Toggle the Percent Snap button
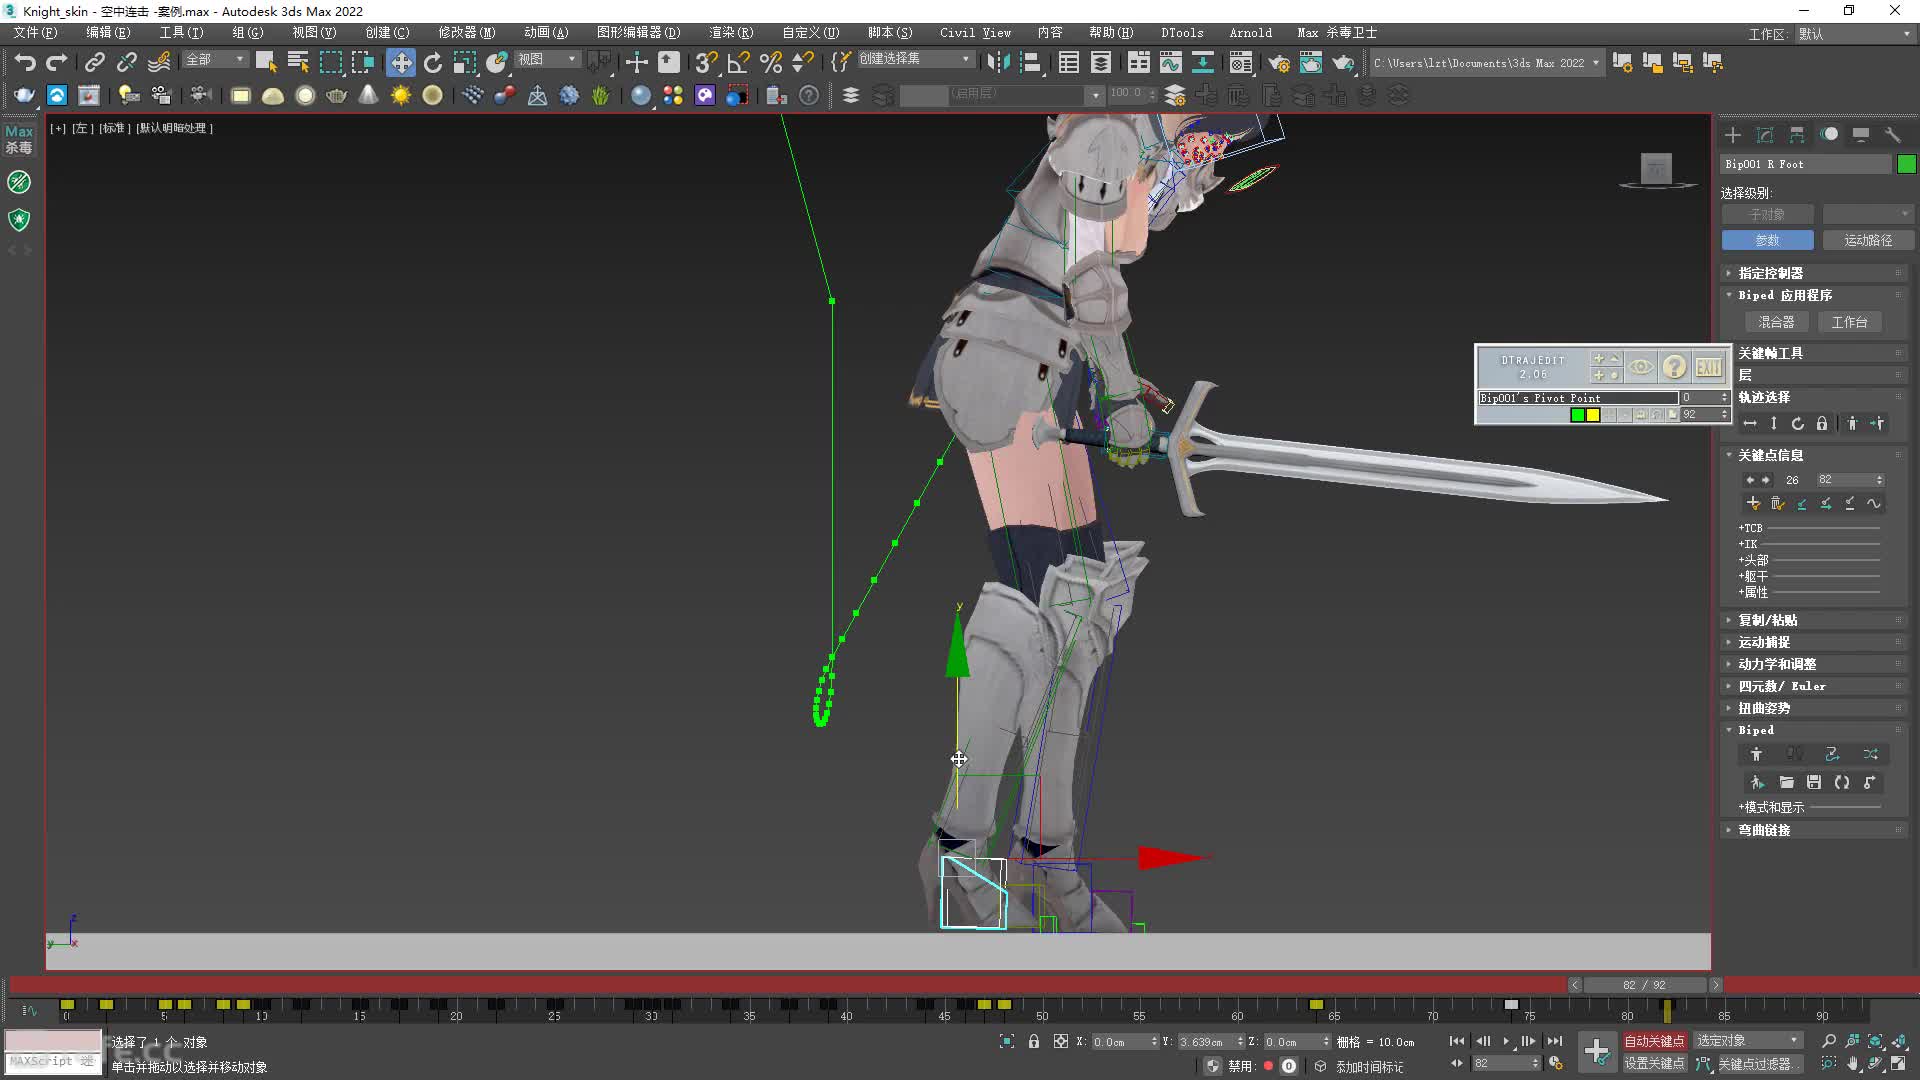The height and width of the screenshot is (1080, 1920). [x=770, y=62]
